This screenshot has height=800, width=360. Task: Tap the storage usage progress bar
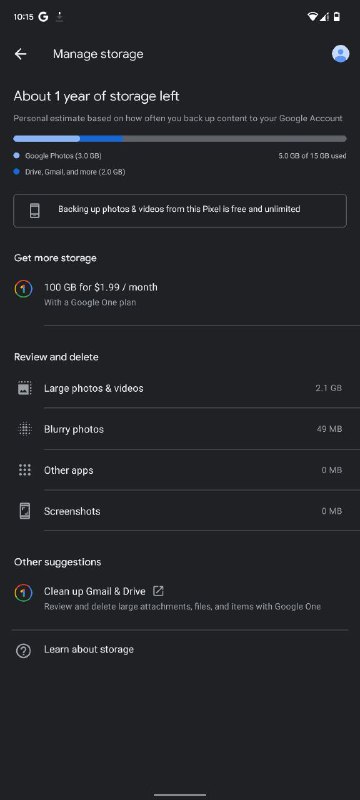pyautogui.click(x=180, y=138)
